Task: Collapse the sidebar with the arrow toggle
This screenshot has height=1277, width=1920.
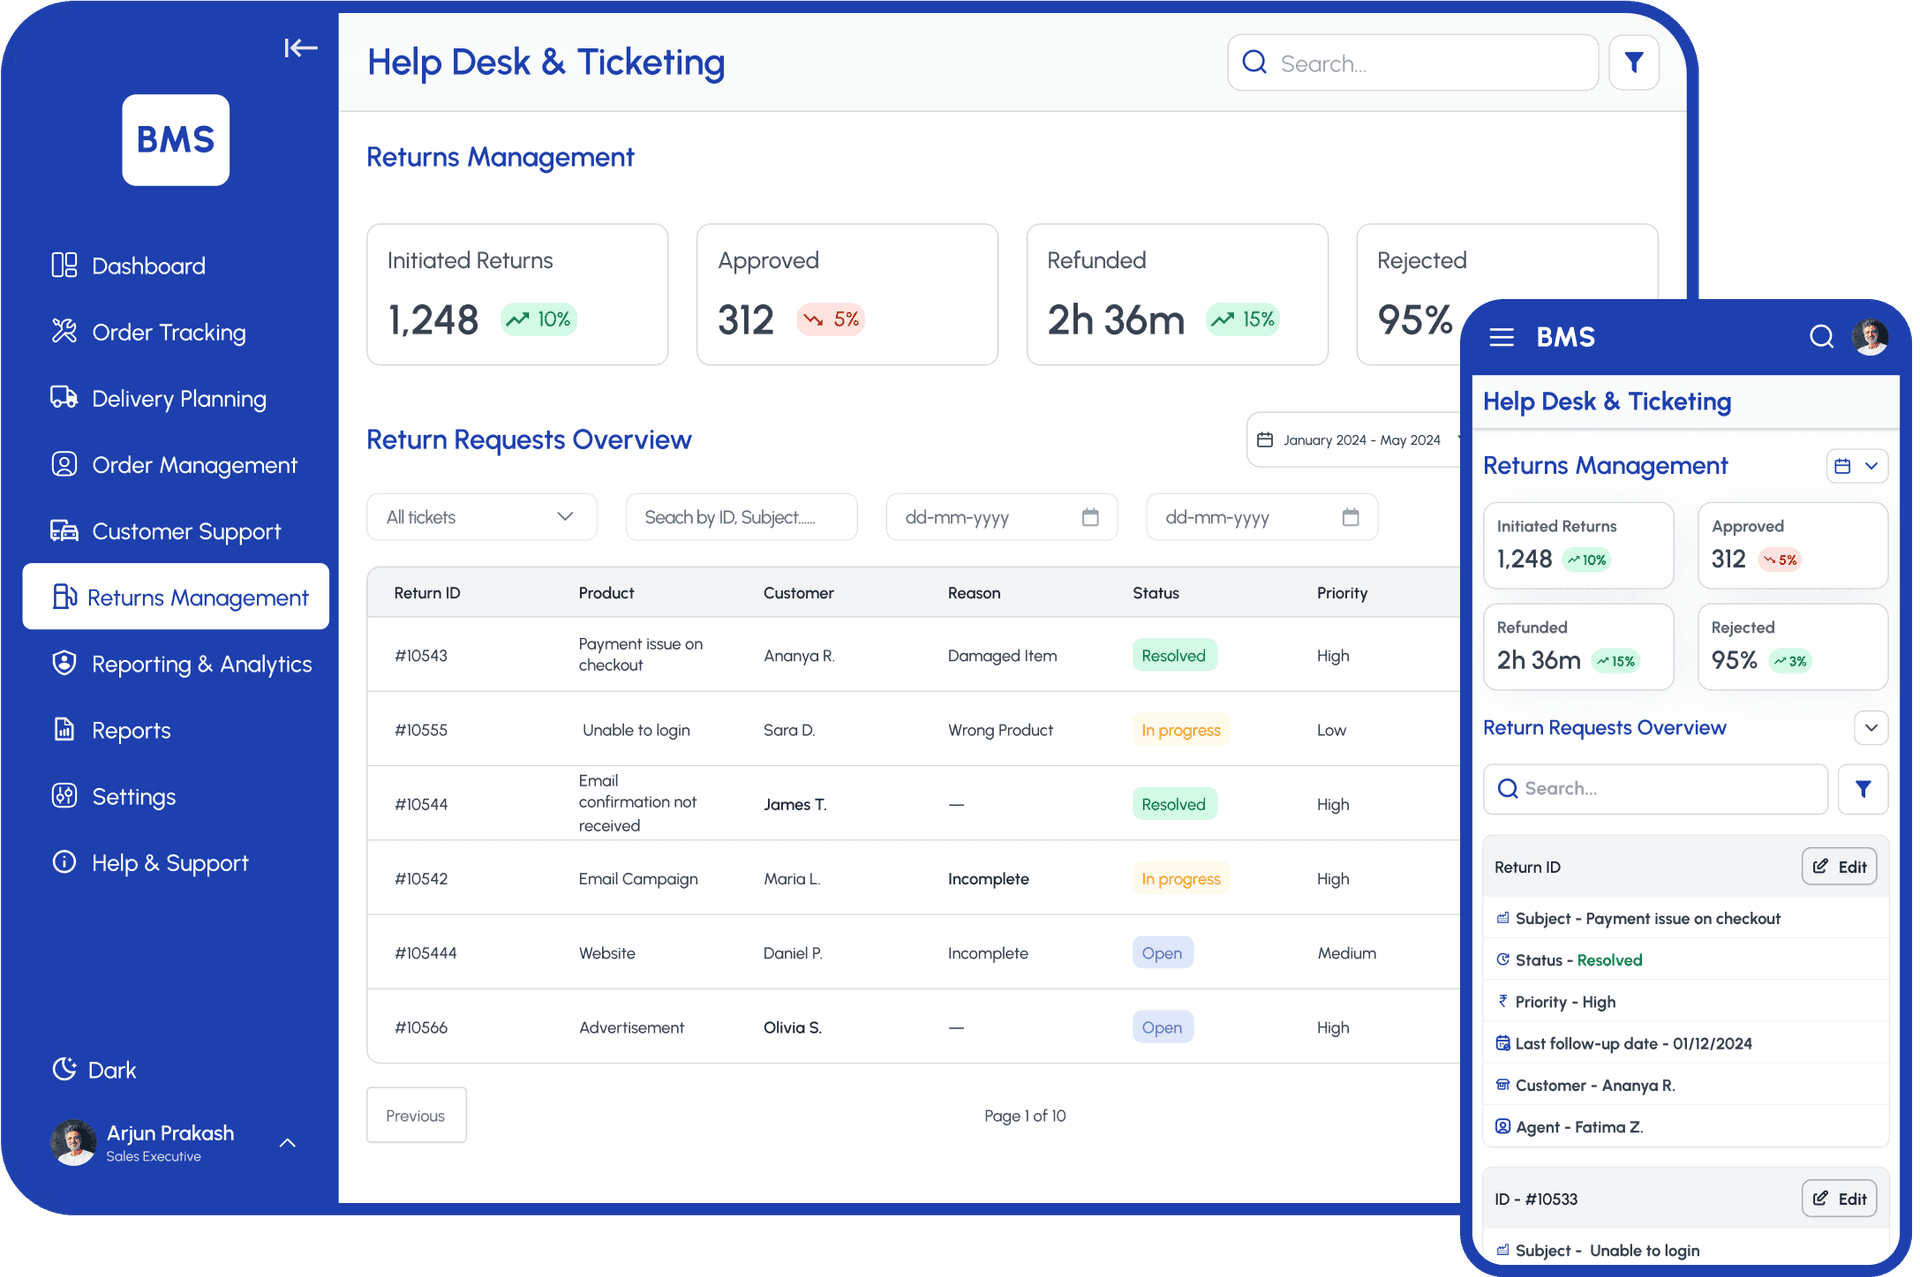Action: 300,47
